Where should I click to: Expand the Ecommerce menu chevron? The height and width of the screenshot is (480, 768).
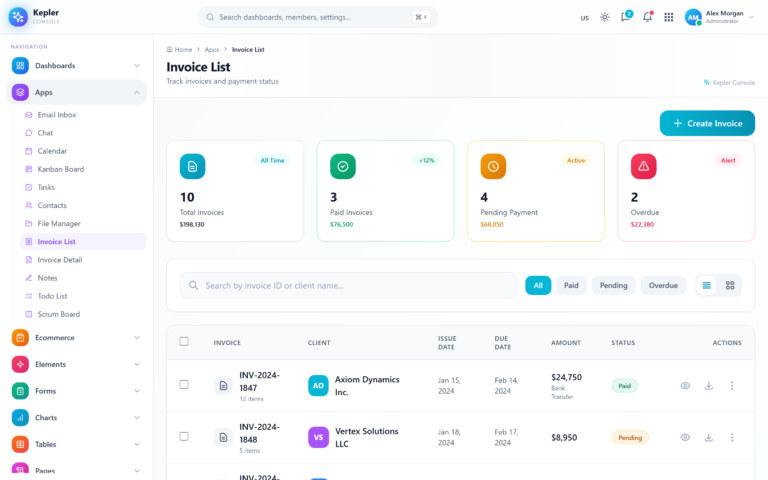point(137,337)
